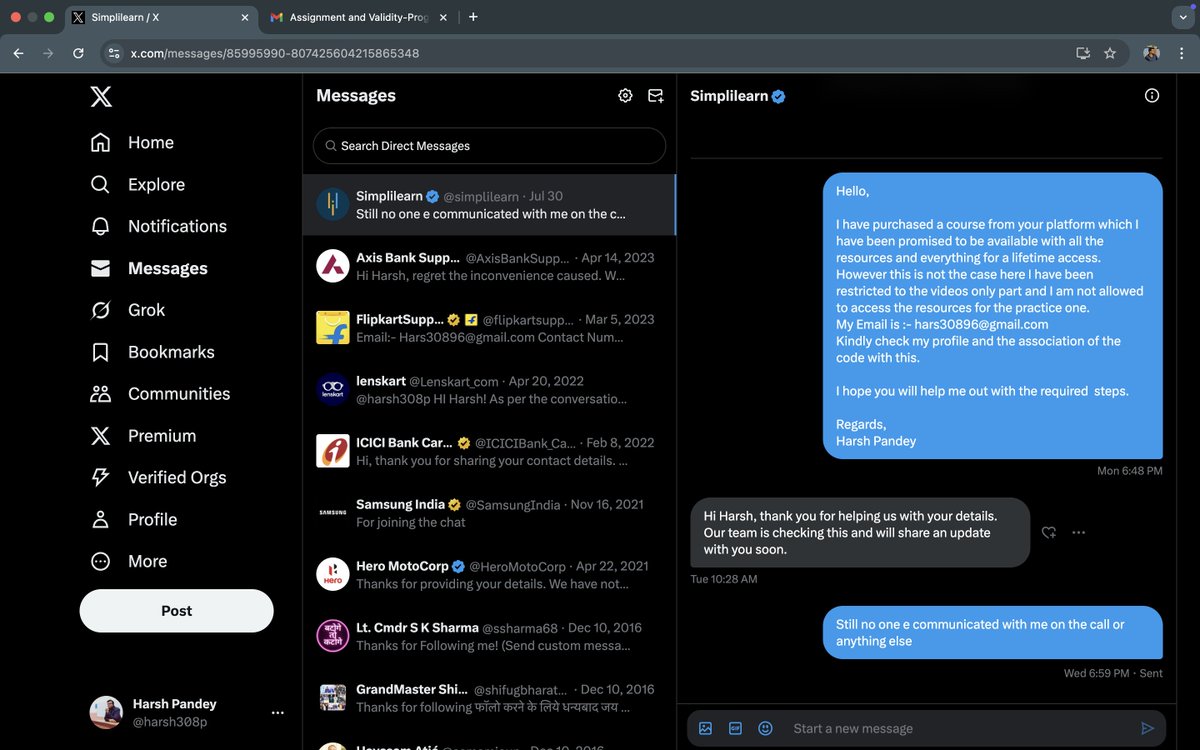Open a new browser tab
This screenshot has width=1200, height=750.
pyautogui.click(x=473, y=17)
